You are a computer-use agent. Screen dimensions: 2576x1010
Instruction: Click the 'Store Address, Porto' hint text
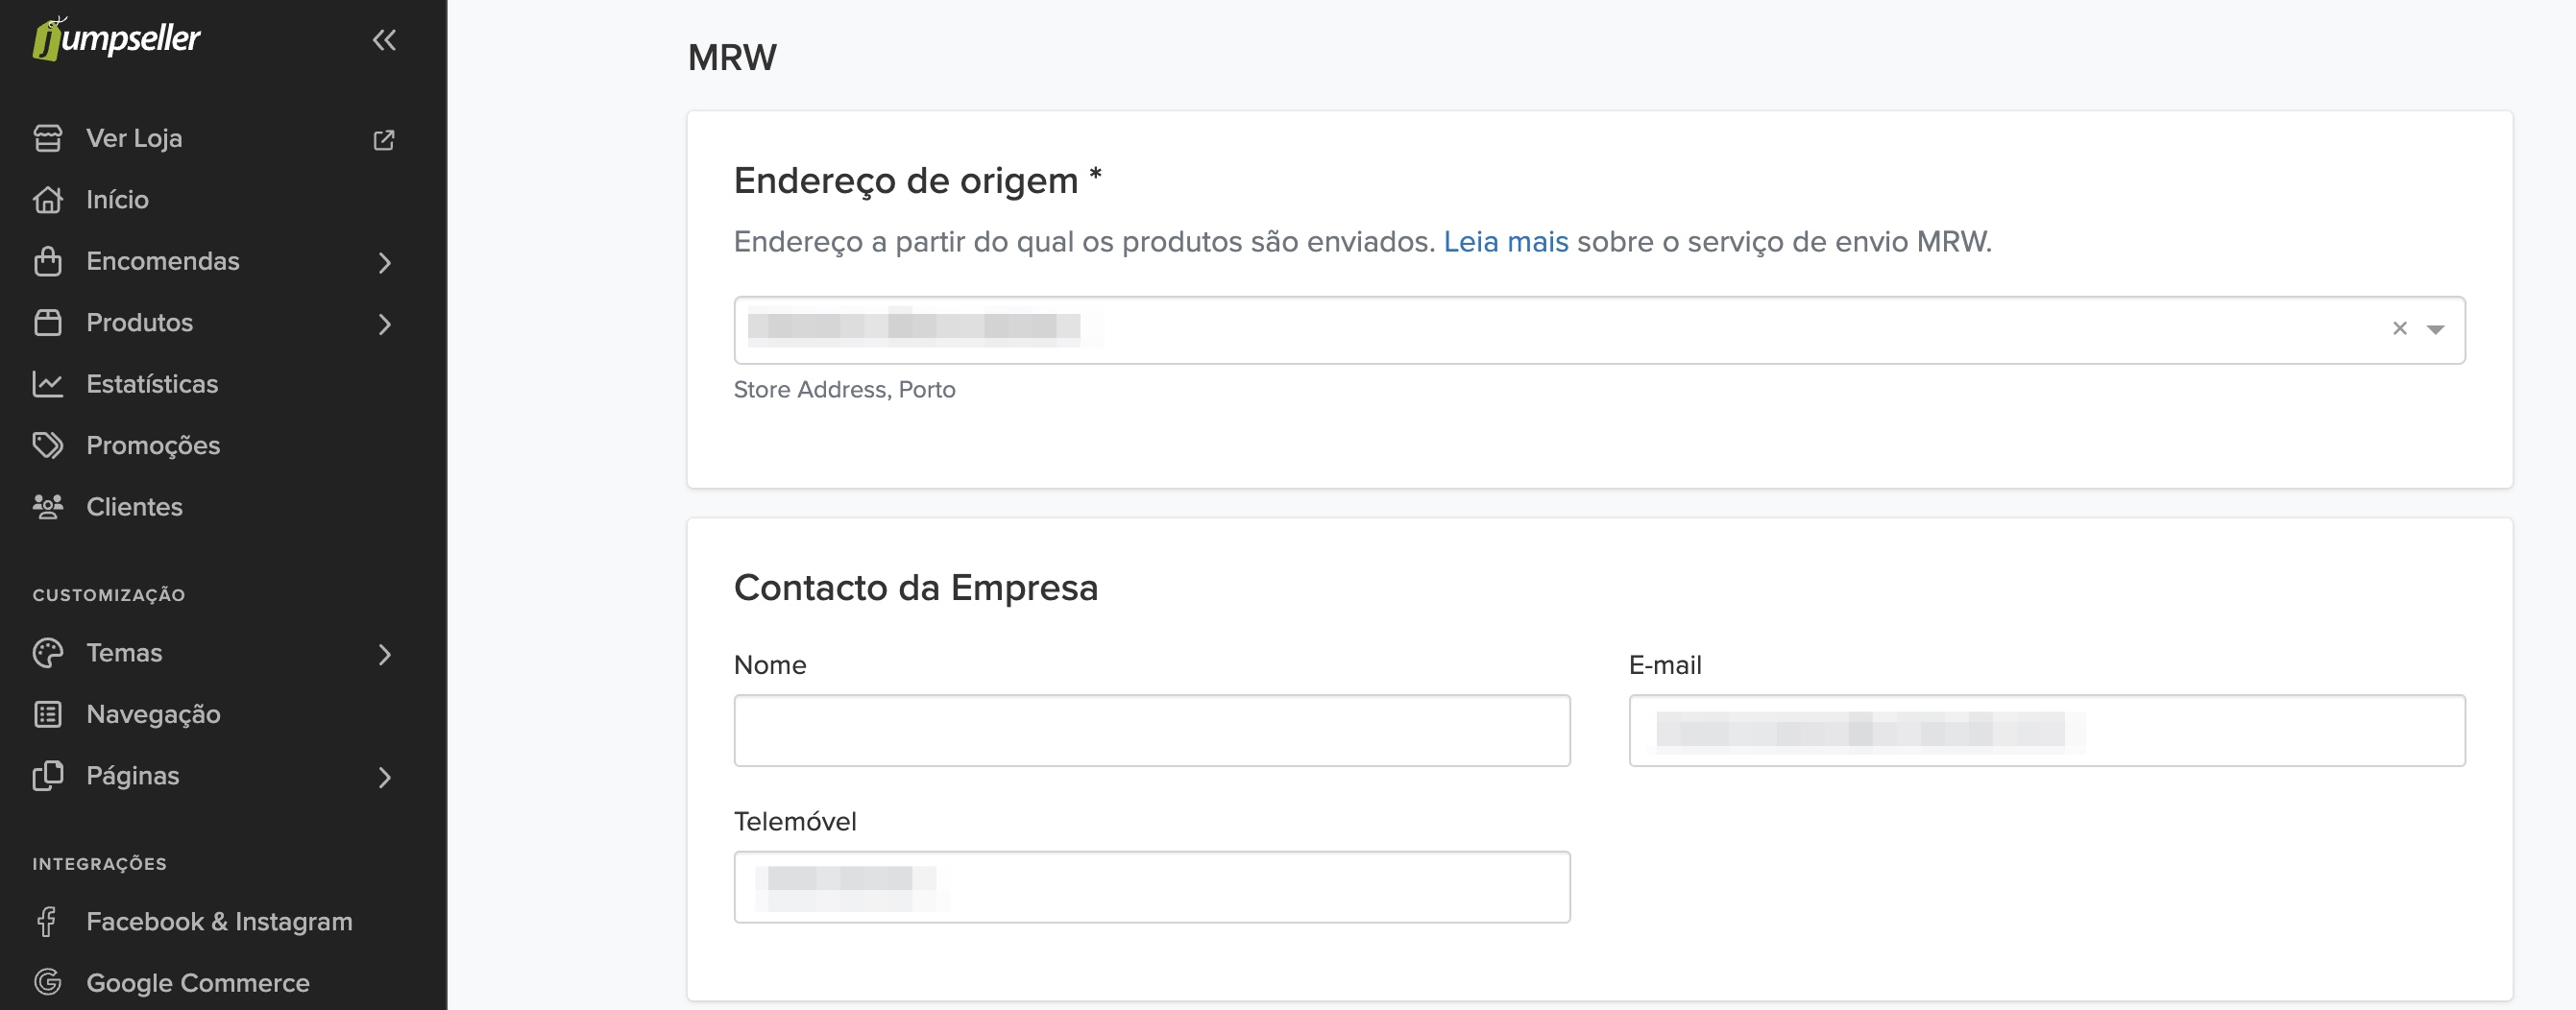844,390
